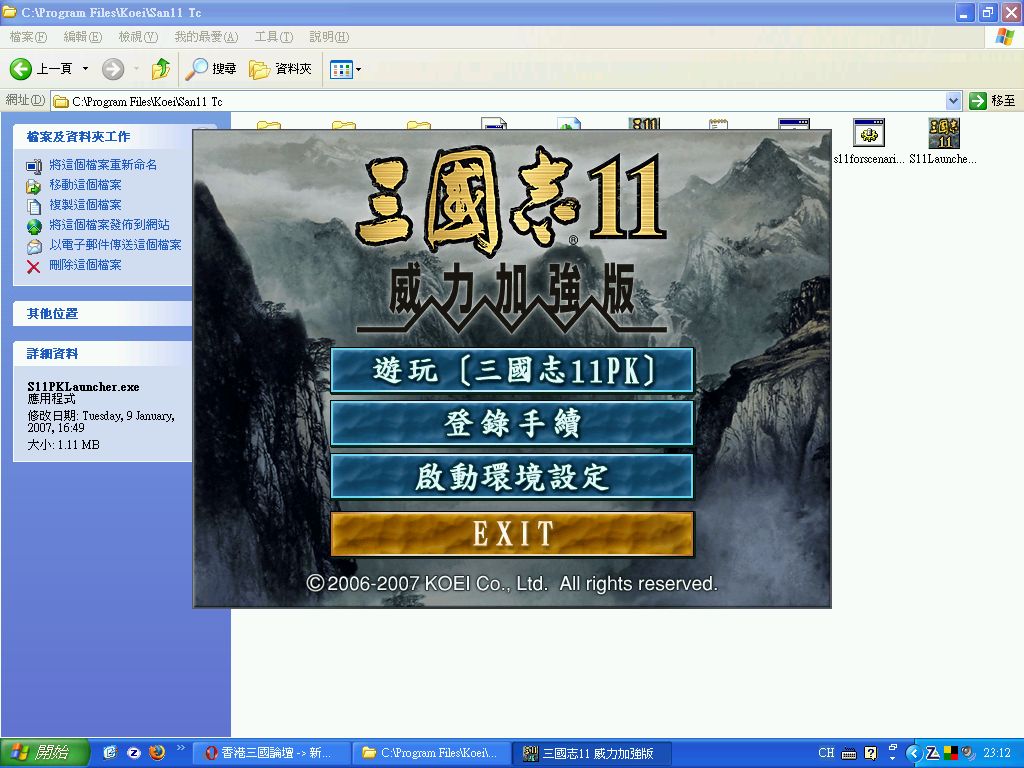
Task: Expand the address bar dropdown arrow
Action: (953, 101)
